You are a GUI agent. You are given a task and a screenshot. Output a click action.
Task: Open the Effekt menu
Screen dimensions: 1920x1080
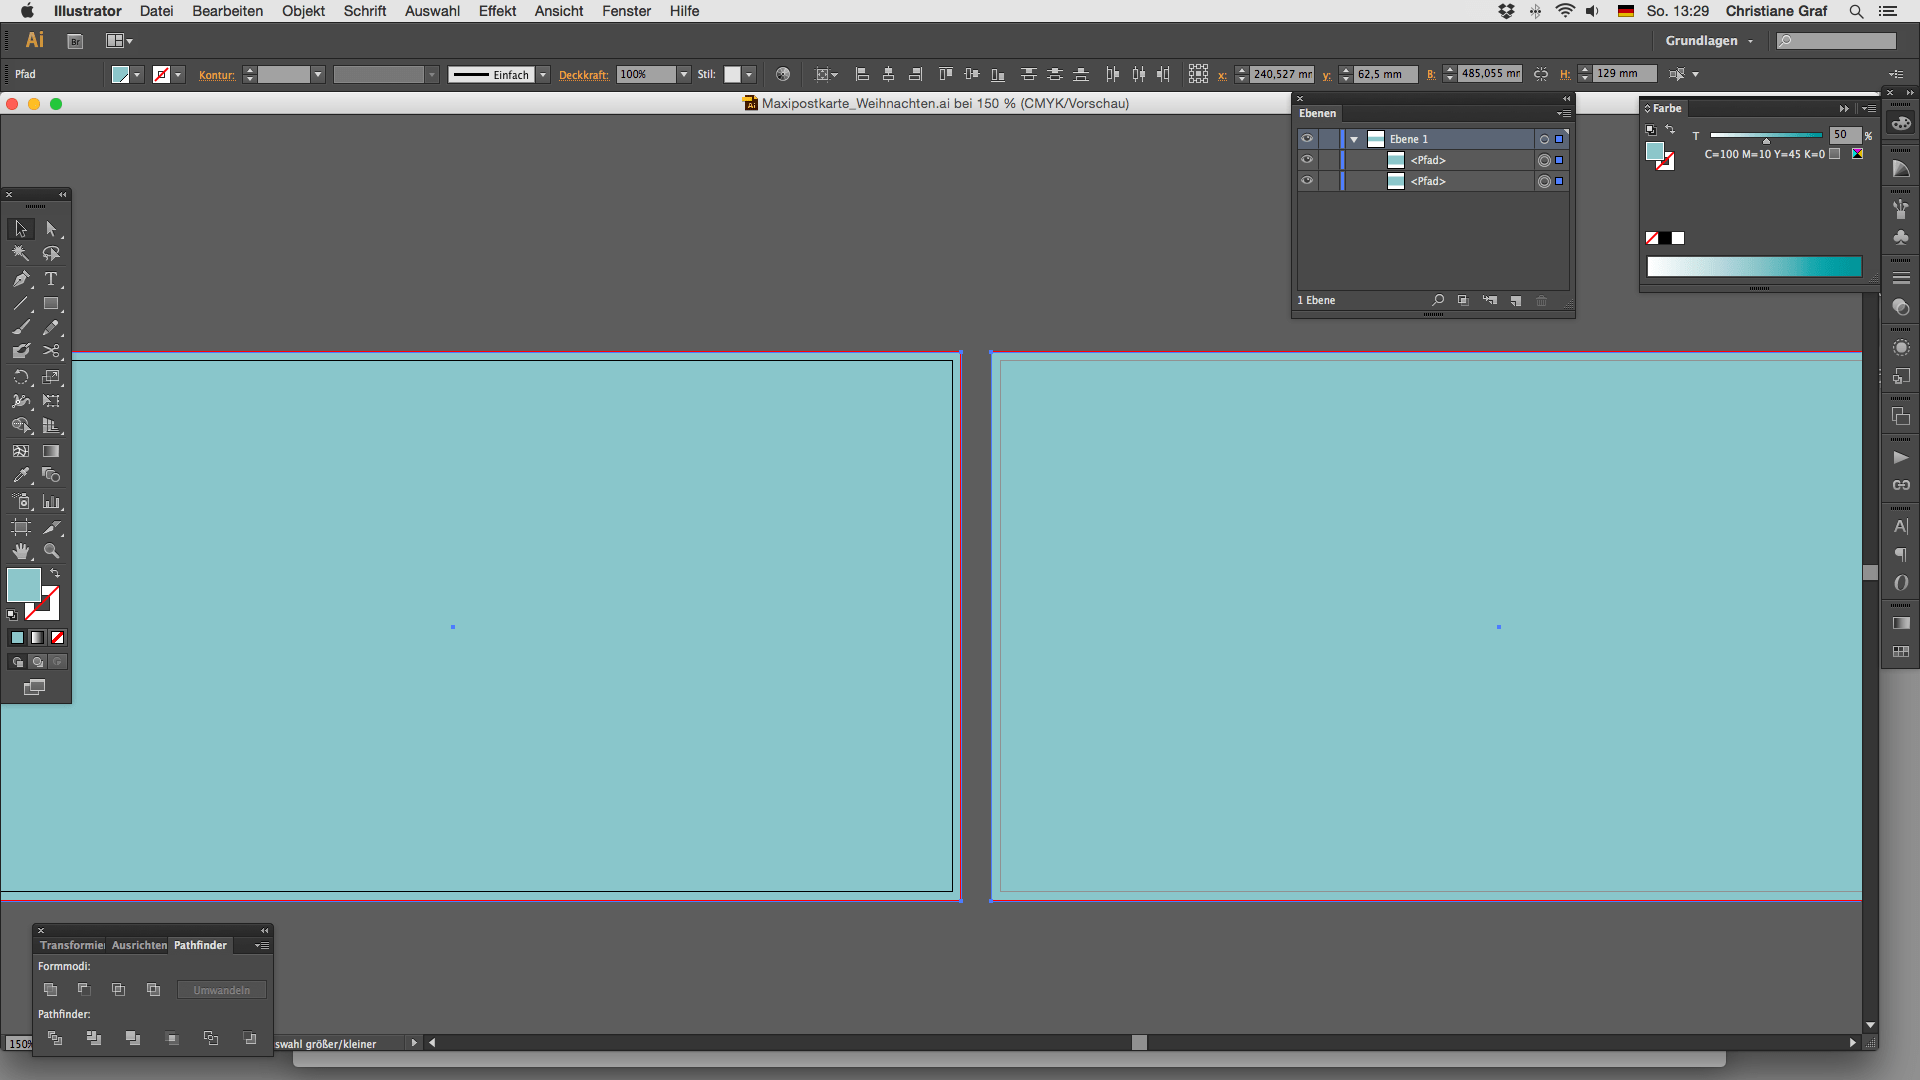[x=497, y=11]
